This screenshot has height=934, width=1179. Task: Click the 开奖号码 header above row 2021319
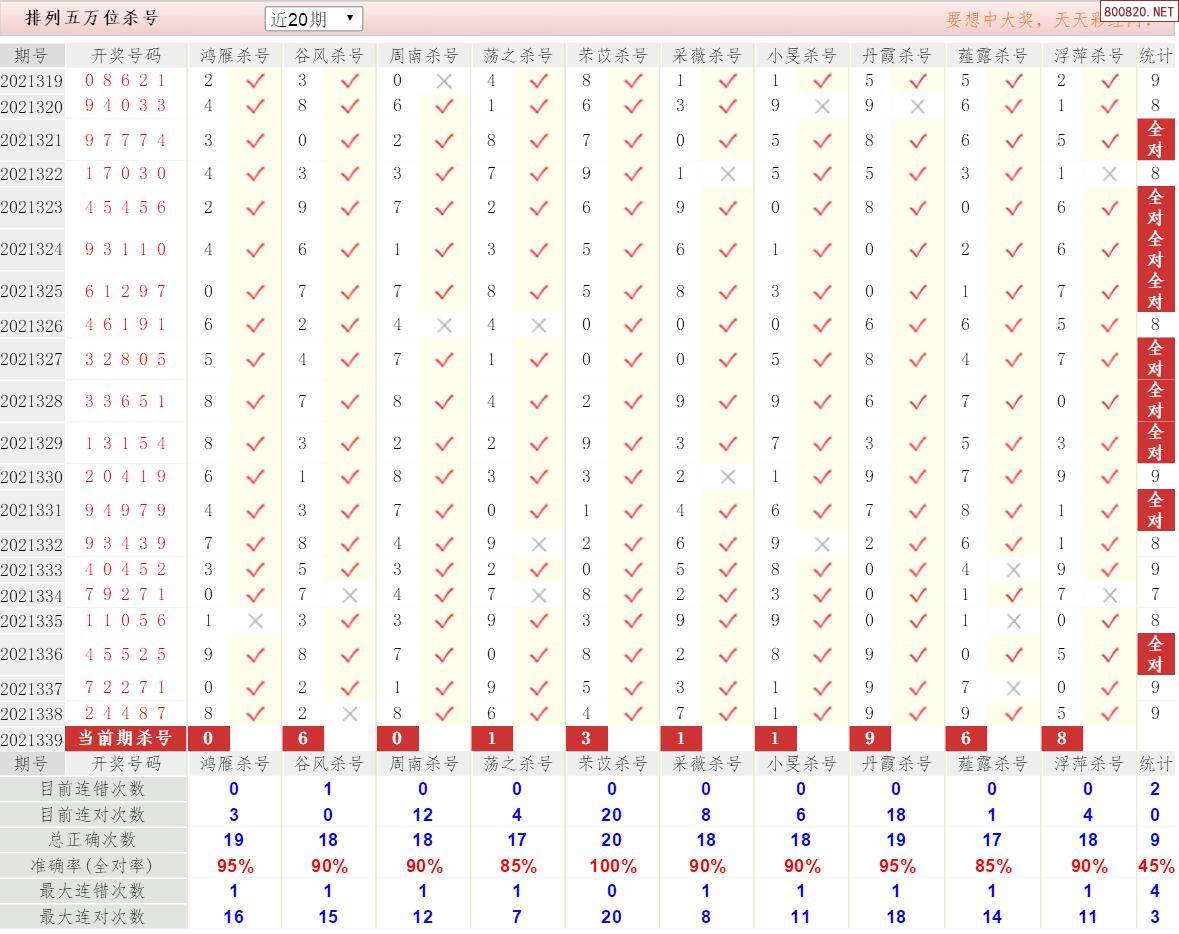(126, 56)
